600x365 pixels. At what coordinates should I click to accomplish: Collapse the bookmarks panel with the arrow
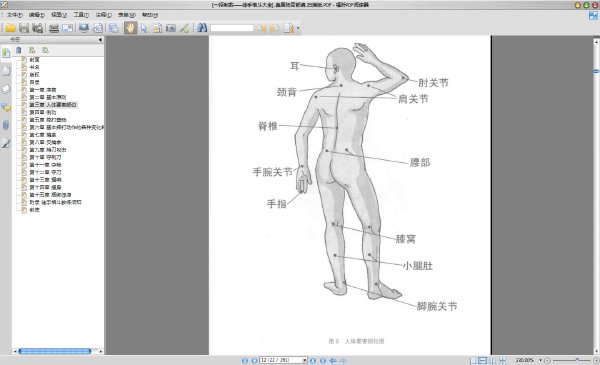100,39
